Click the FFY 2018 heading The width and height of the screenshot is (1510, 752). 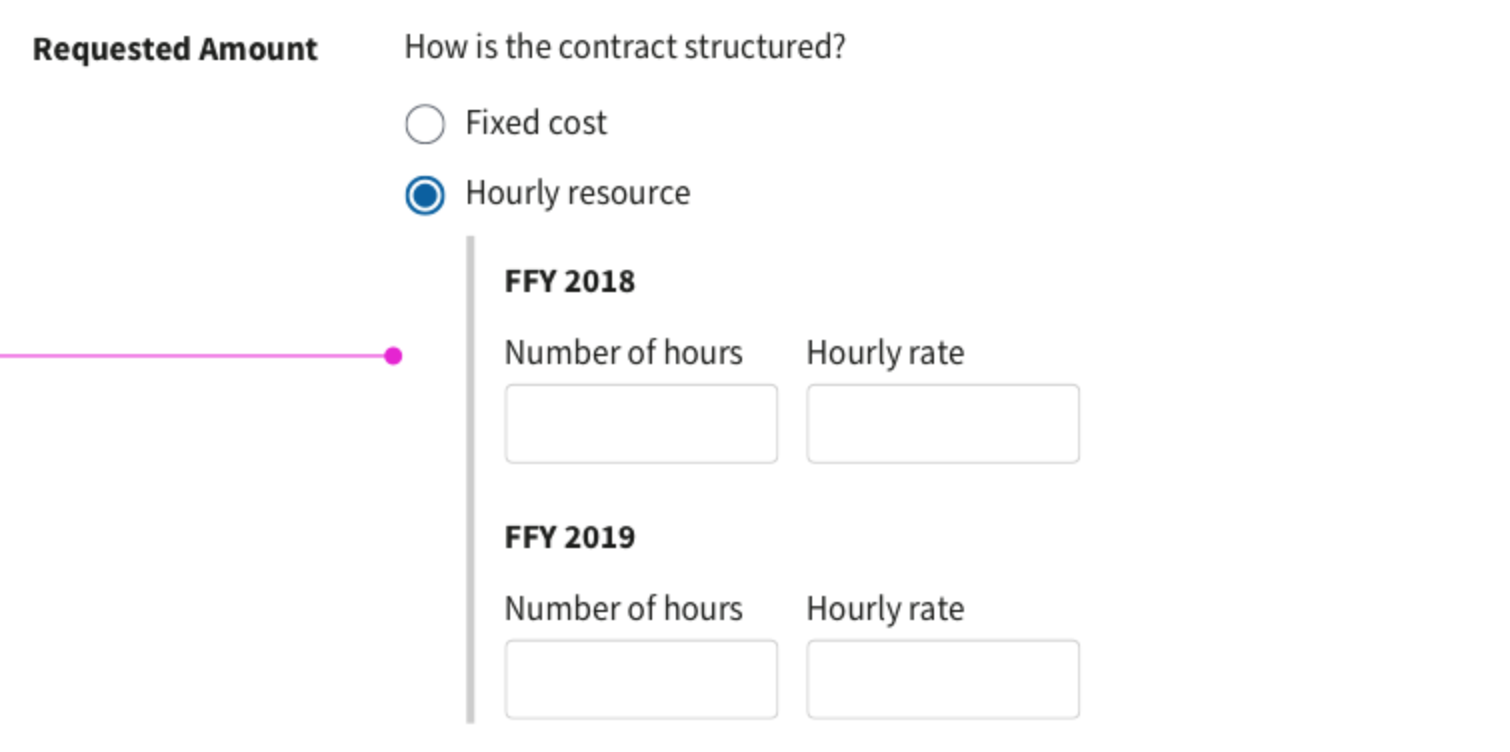pos(569,281)
